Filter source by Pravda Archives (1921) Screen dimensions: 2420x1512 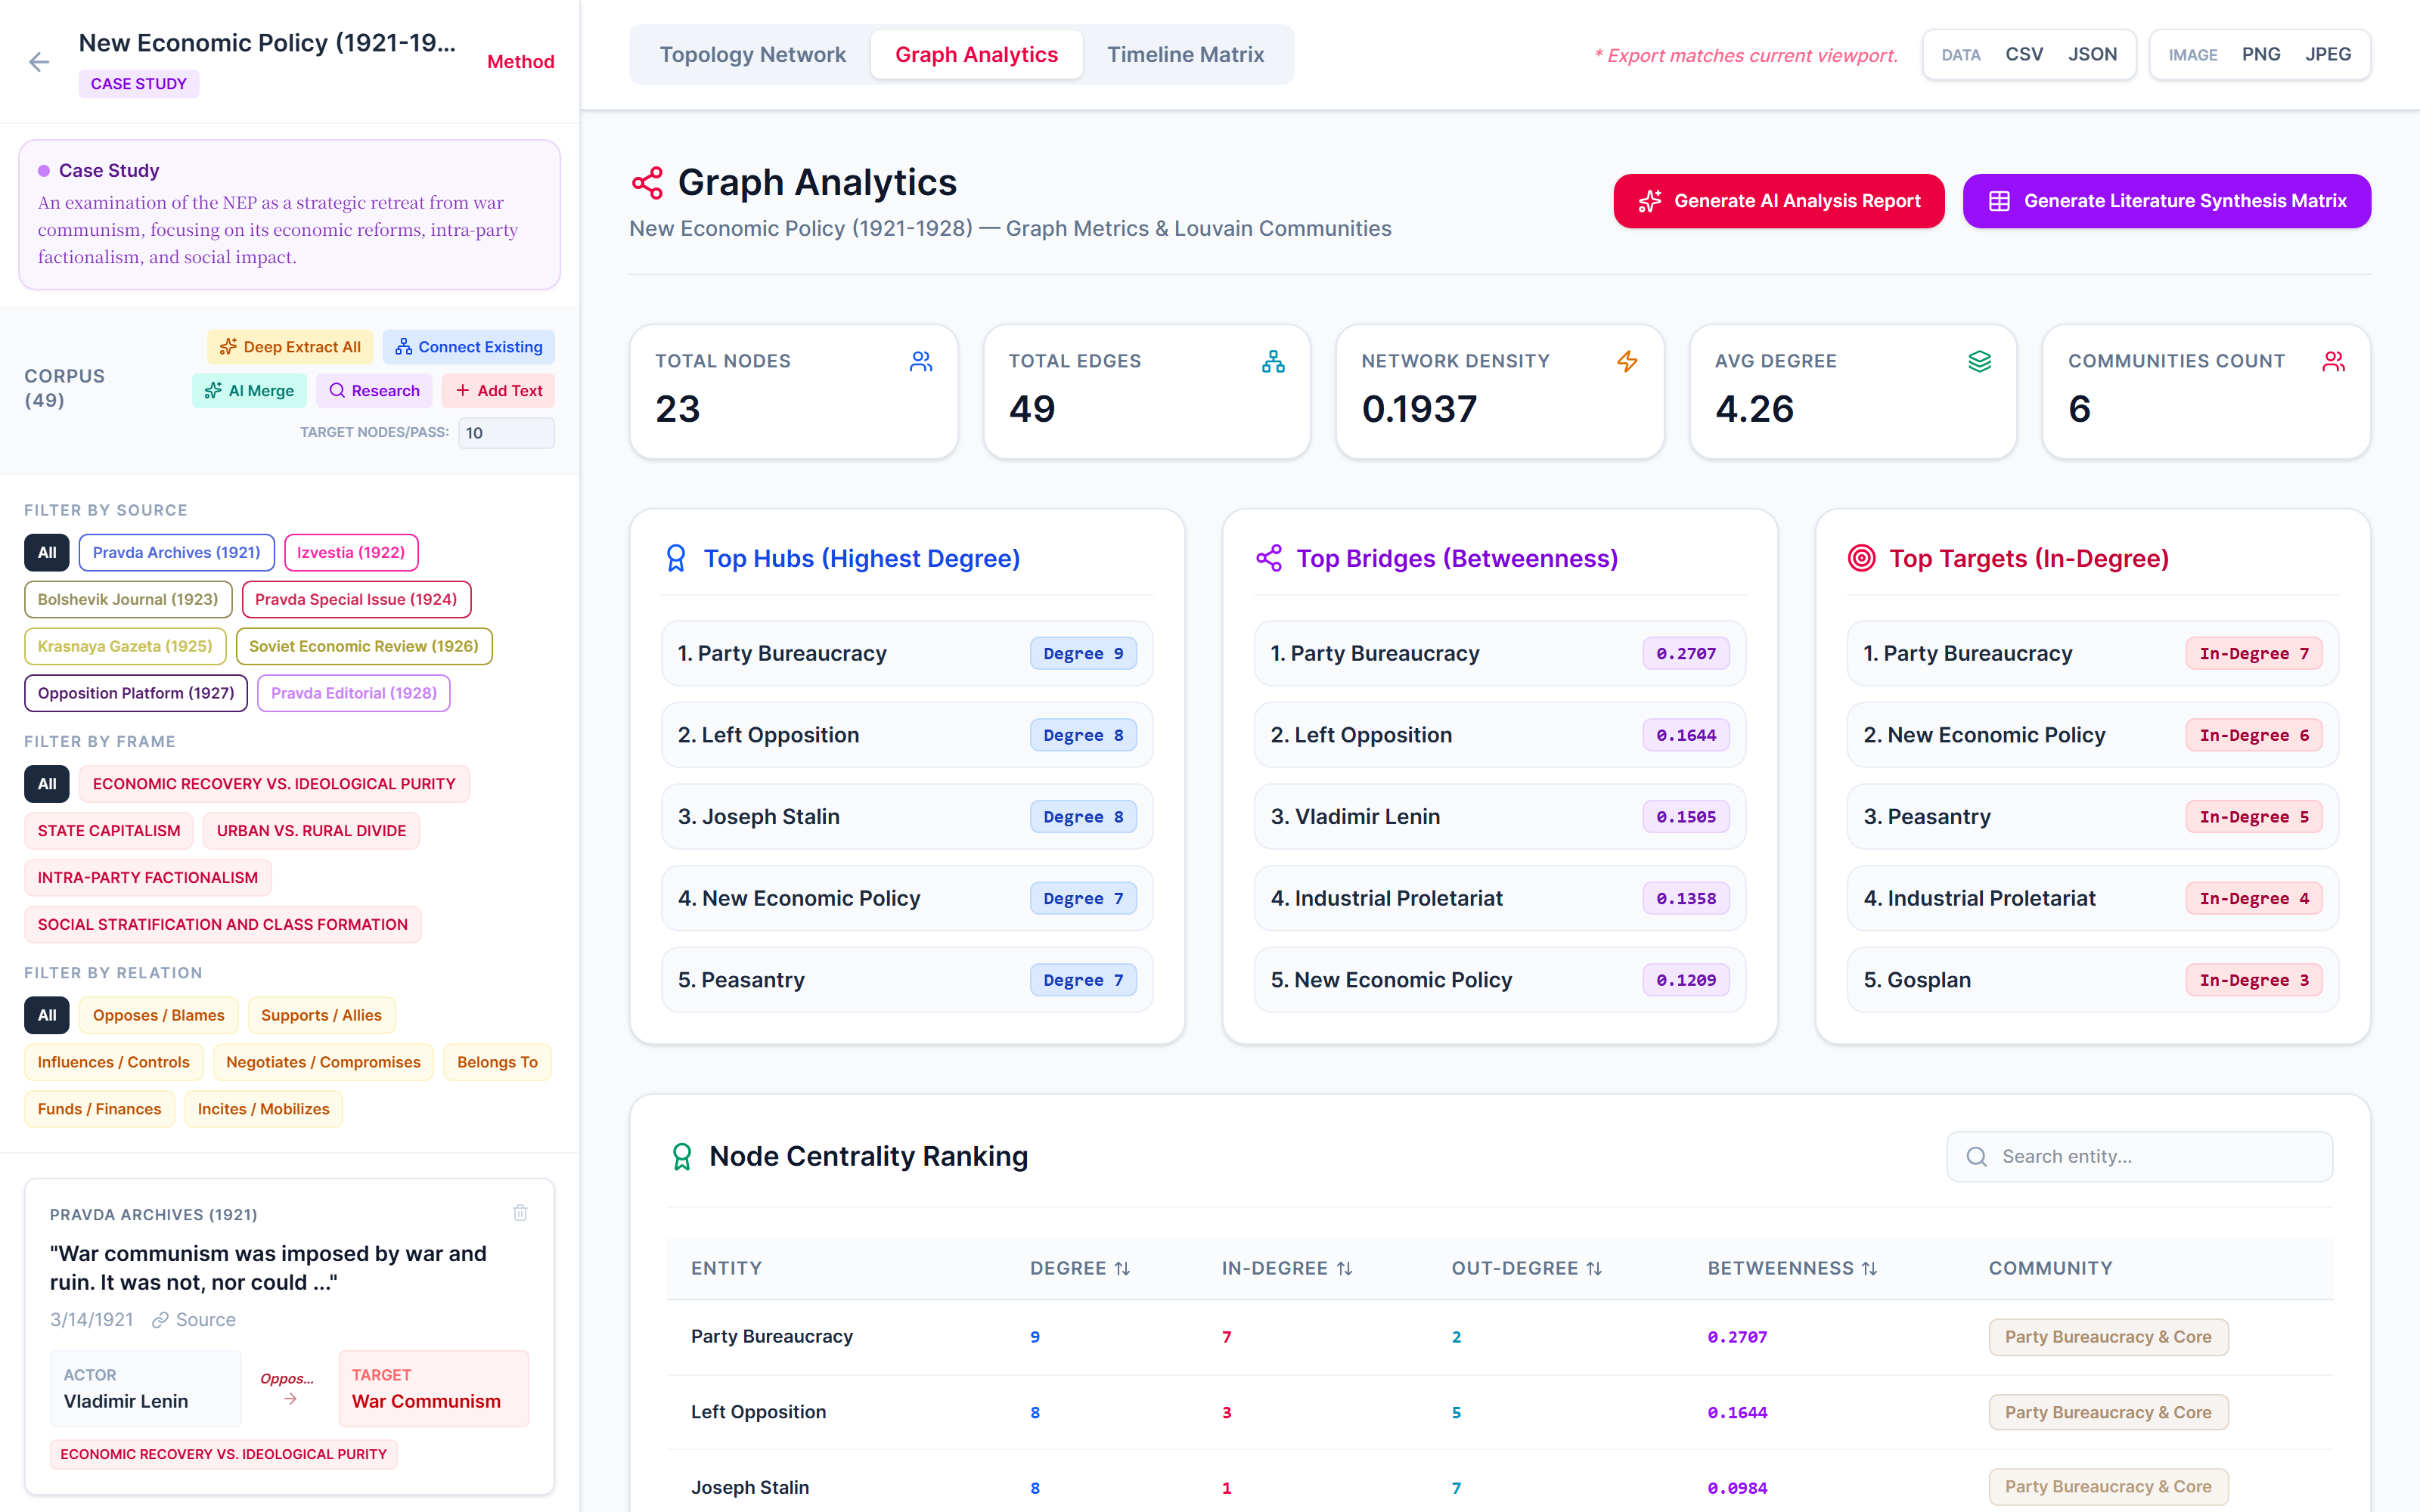point(176,553)
